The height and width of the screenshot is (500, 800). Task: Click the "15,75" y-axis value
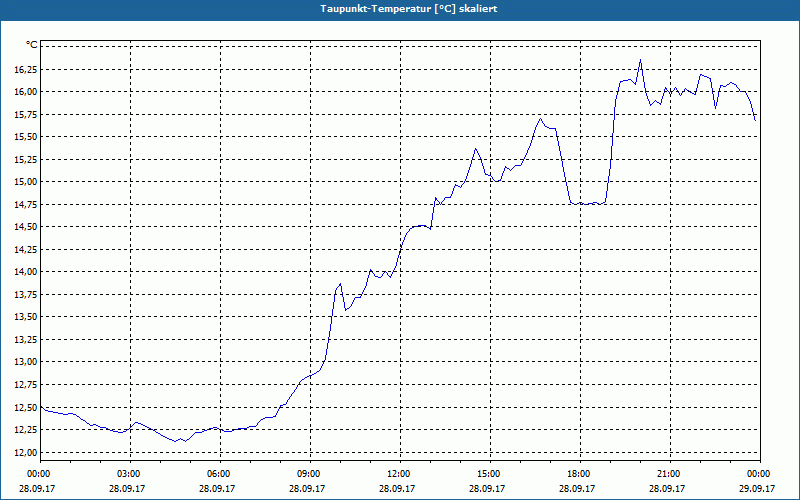pyautogui.click(x=26, y=114)
